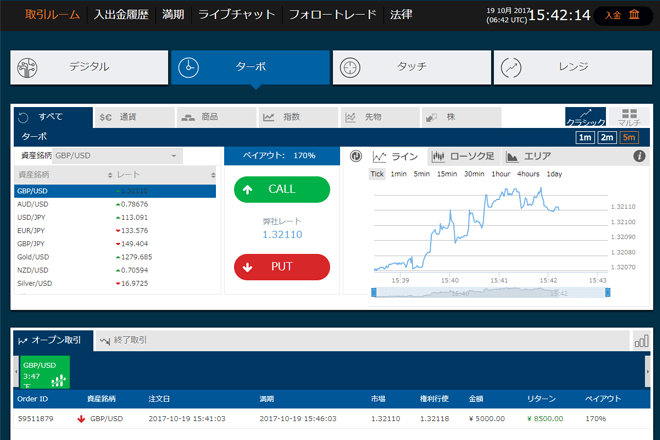Click the red down arrow on order 59511879
The height and width of the screenshot is (440, 660).
[81, 419]
